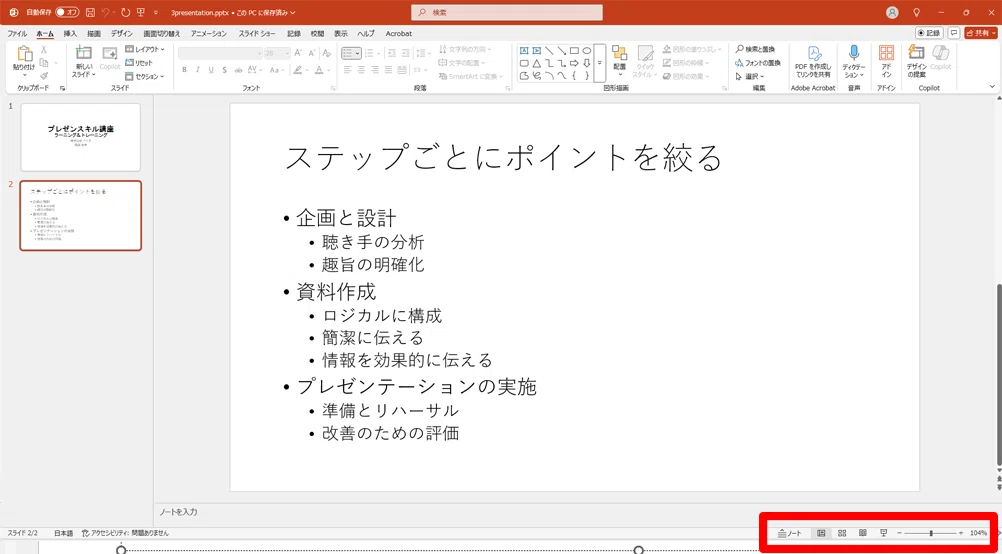This screenshot has width=1002, height=554.
Task: Click the Reset (リセット) slide button
Action: (x=139, y=63)
